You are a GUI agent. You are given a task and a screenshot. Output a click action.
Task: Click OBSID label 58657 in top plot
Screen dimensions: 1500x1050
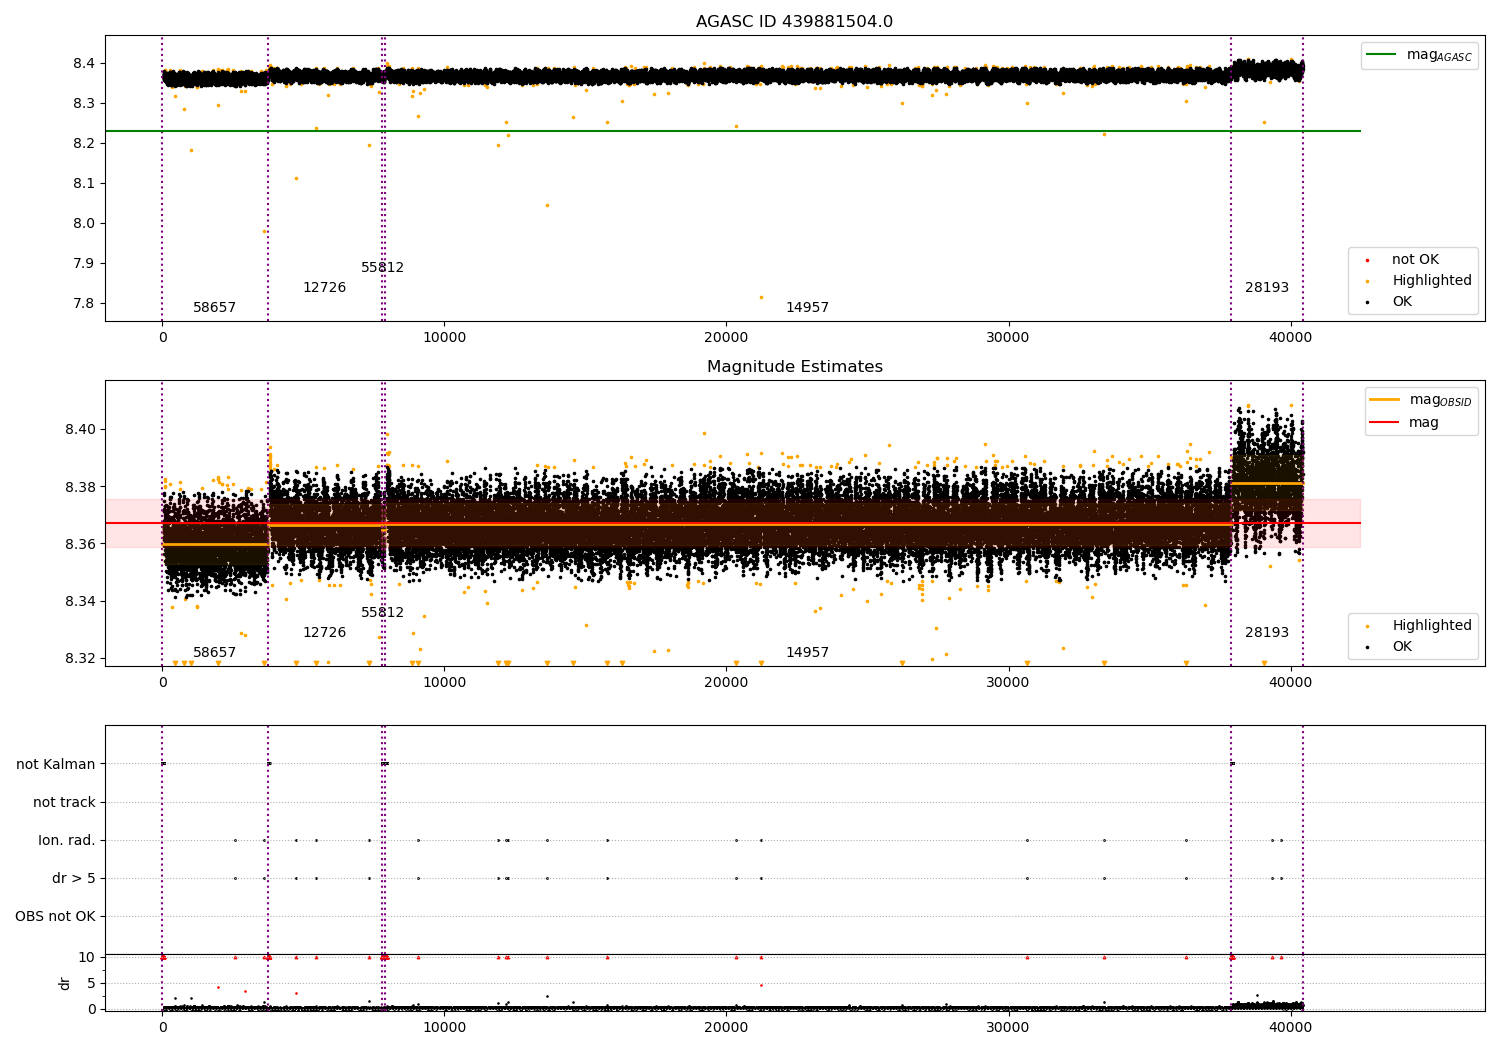[215, 308]
